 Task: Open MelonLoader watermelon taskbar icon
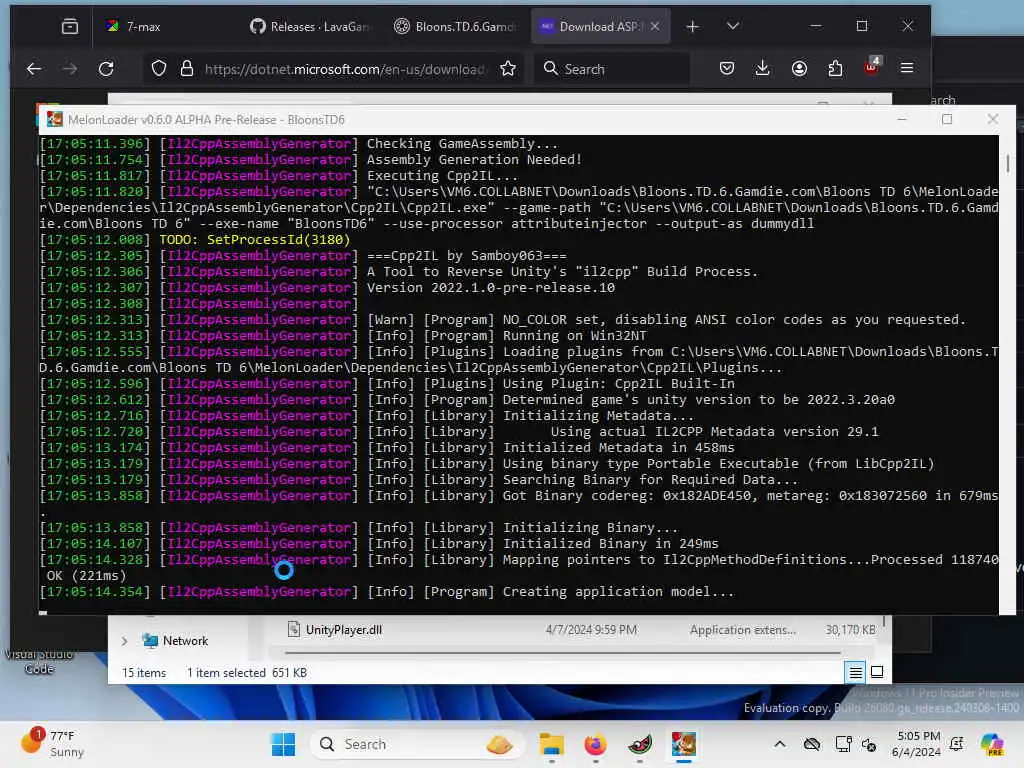(640, 744)
